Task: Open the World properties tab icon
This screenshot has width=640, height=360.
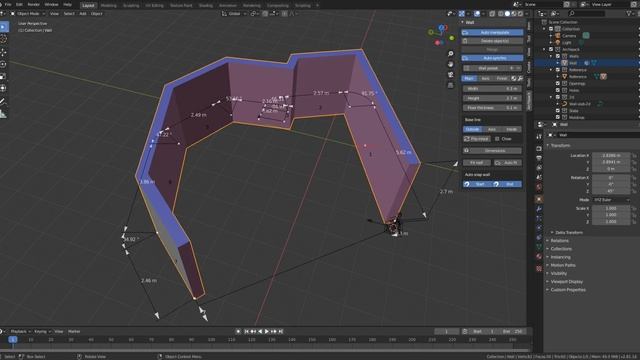Action: point(539,187)
